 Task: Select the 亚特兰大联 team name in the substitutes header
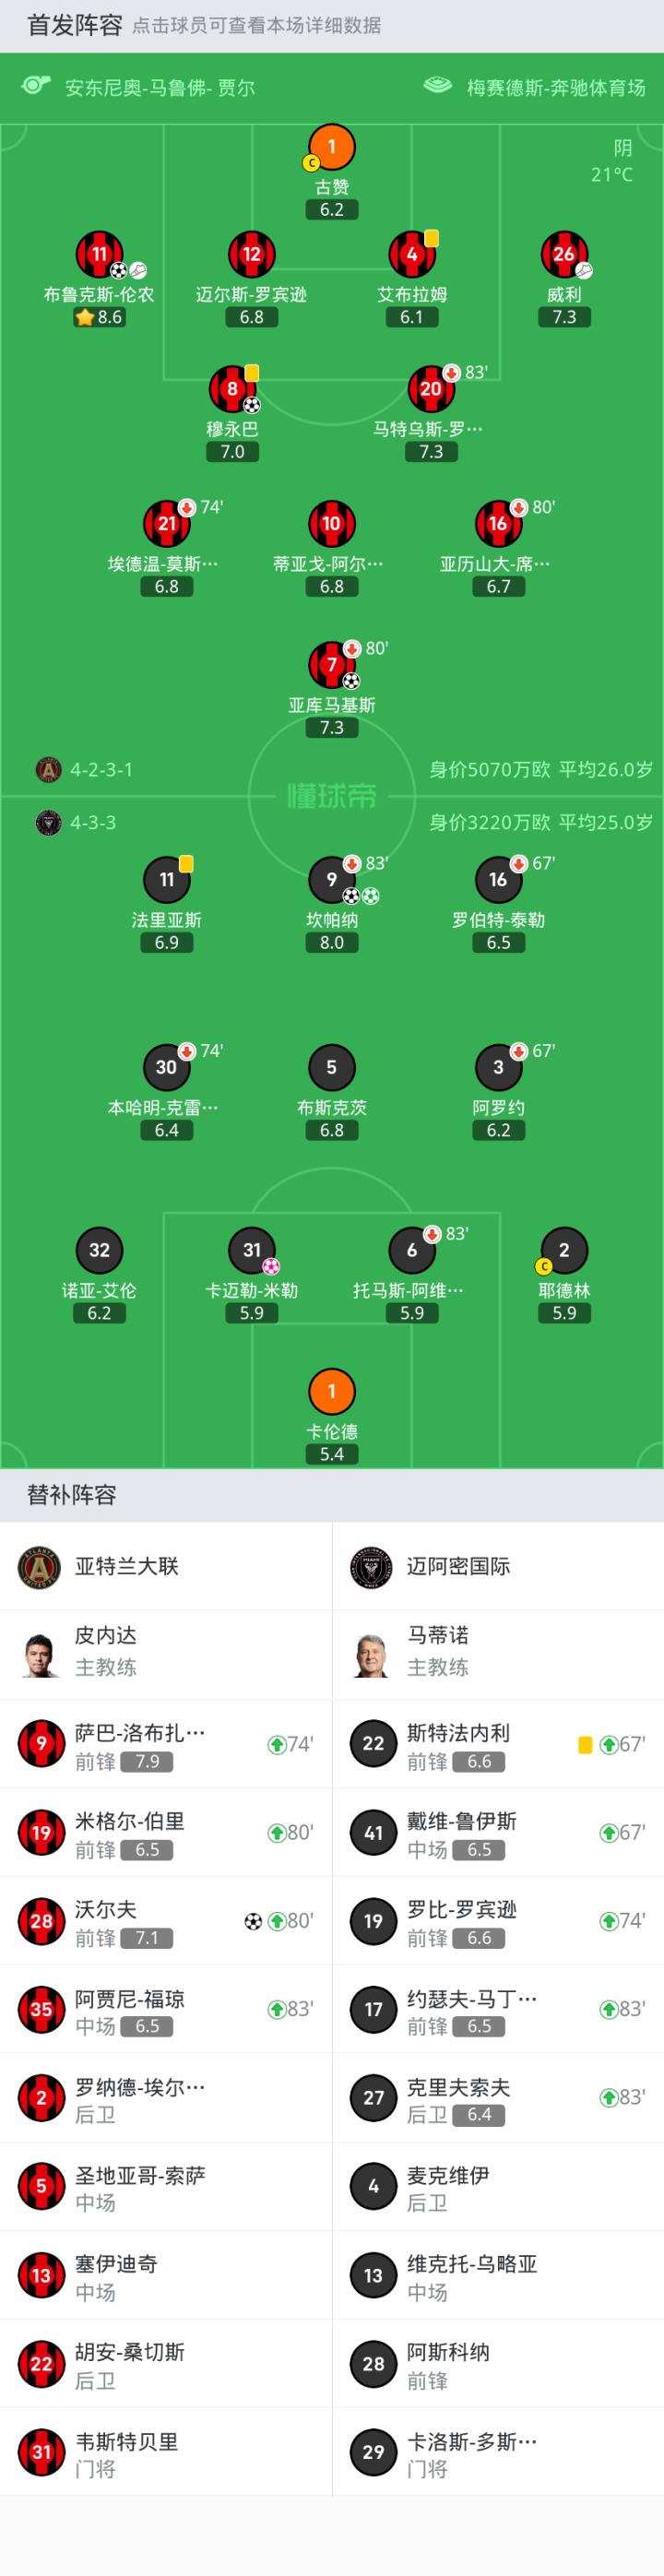pyautogui.click(x=127, y=1566)
